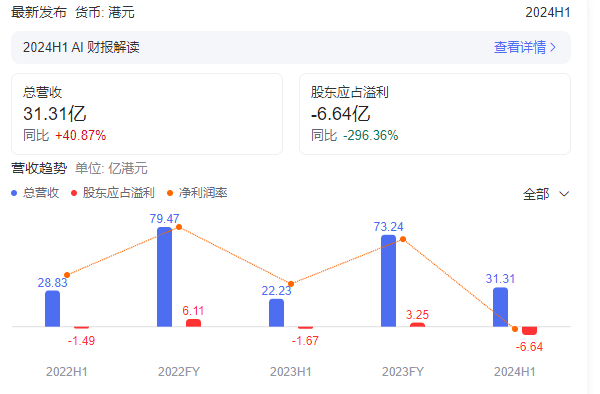Click the orange margin point above 2022FY
The image size is (600, 394).
pyautogui.click(x=179, y=227)
